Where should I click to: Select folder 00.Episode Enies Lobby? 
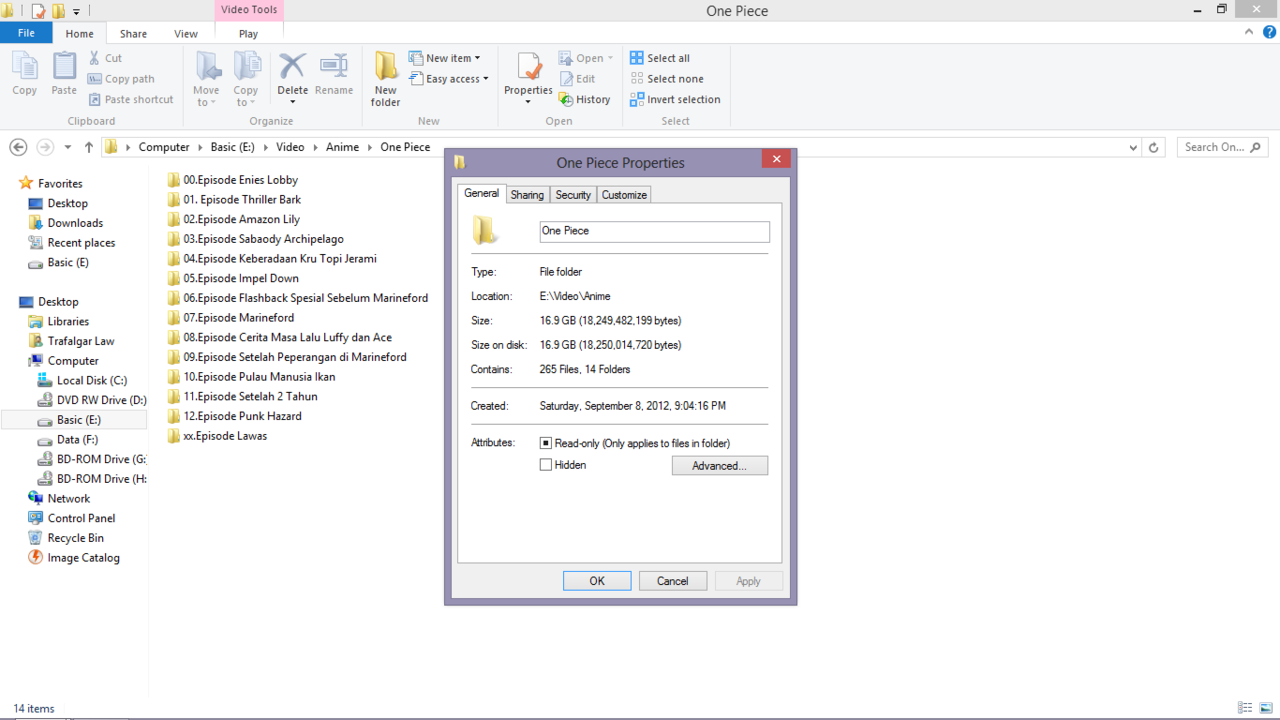[x=233, y=180]
